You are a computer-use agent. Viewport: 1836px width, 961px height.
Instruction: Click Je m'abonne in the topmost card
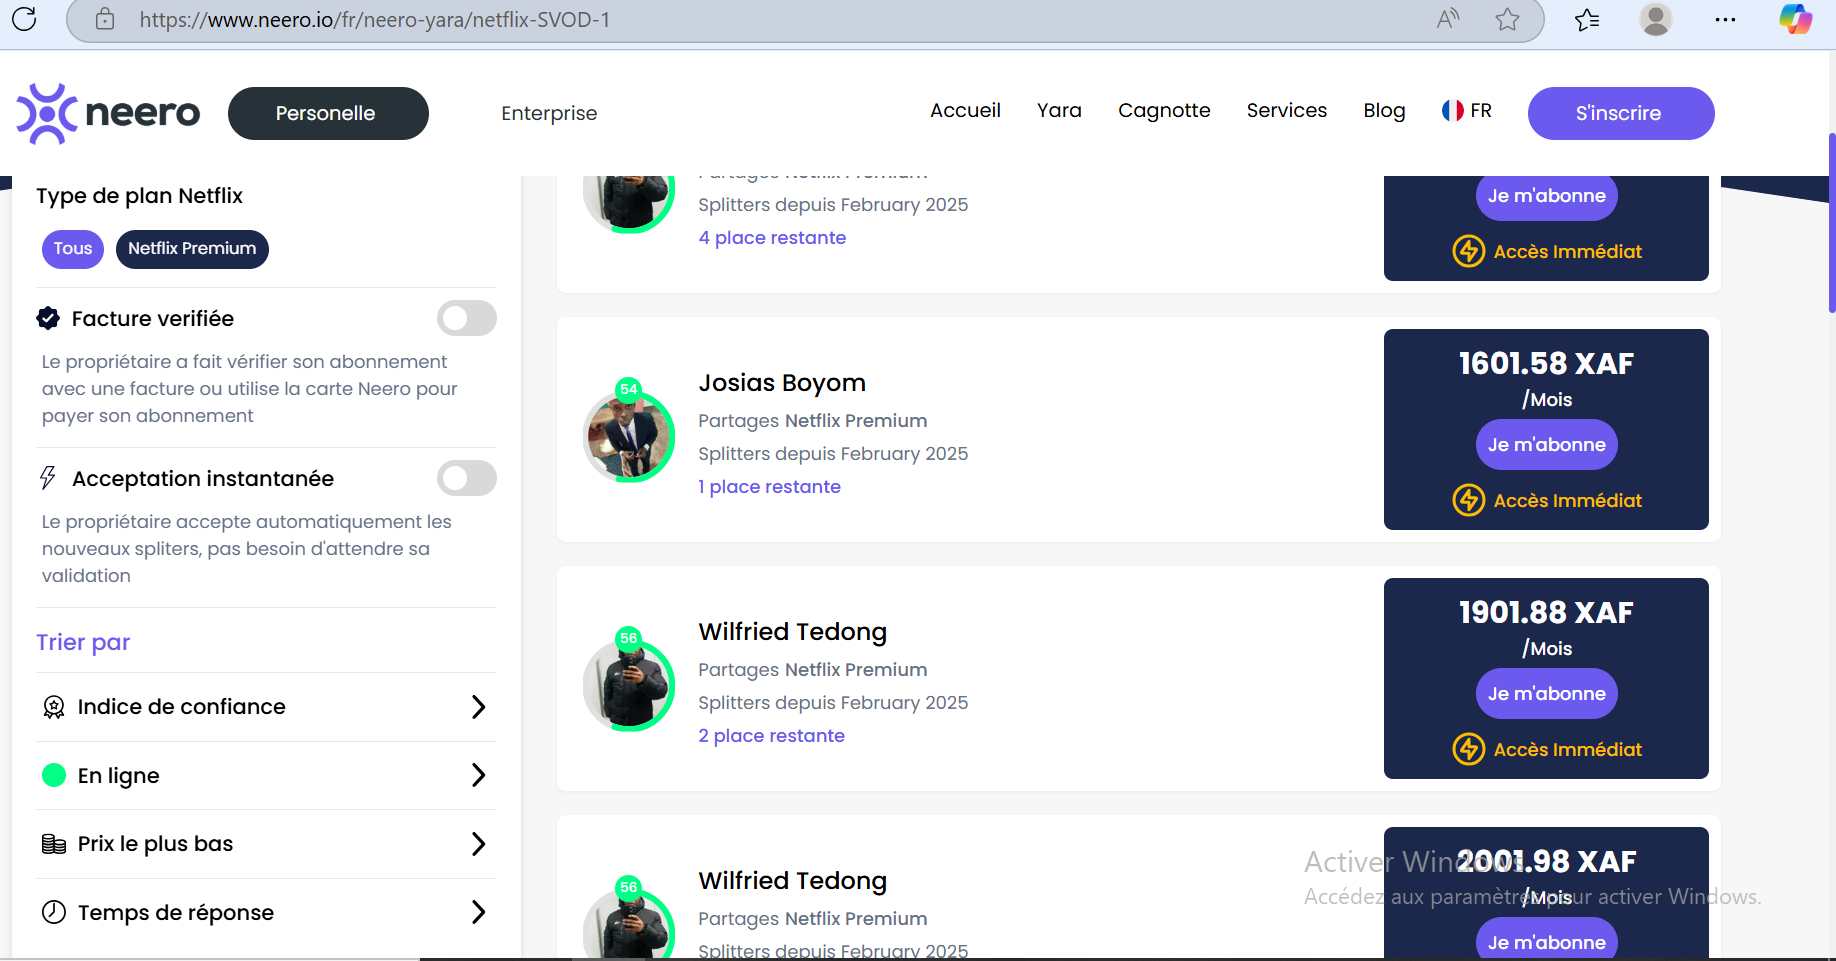pyautogui.click(x=1546, y=198)
